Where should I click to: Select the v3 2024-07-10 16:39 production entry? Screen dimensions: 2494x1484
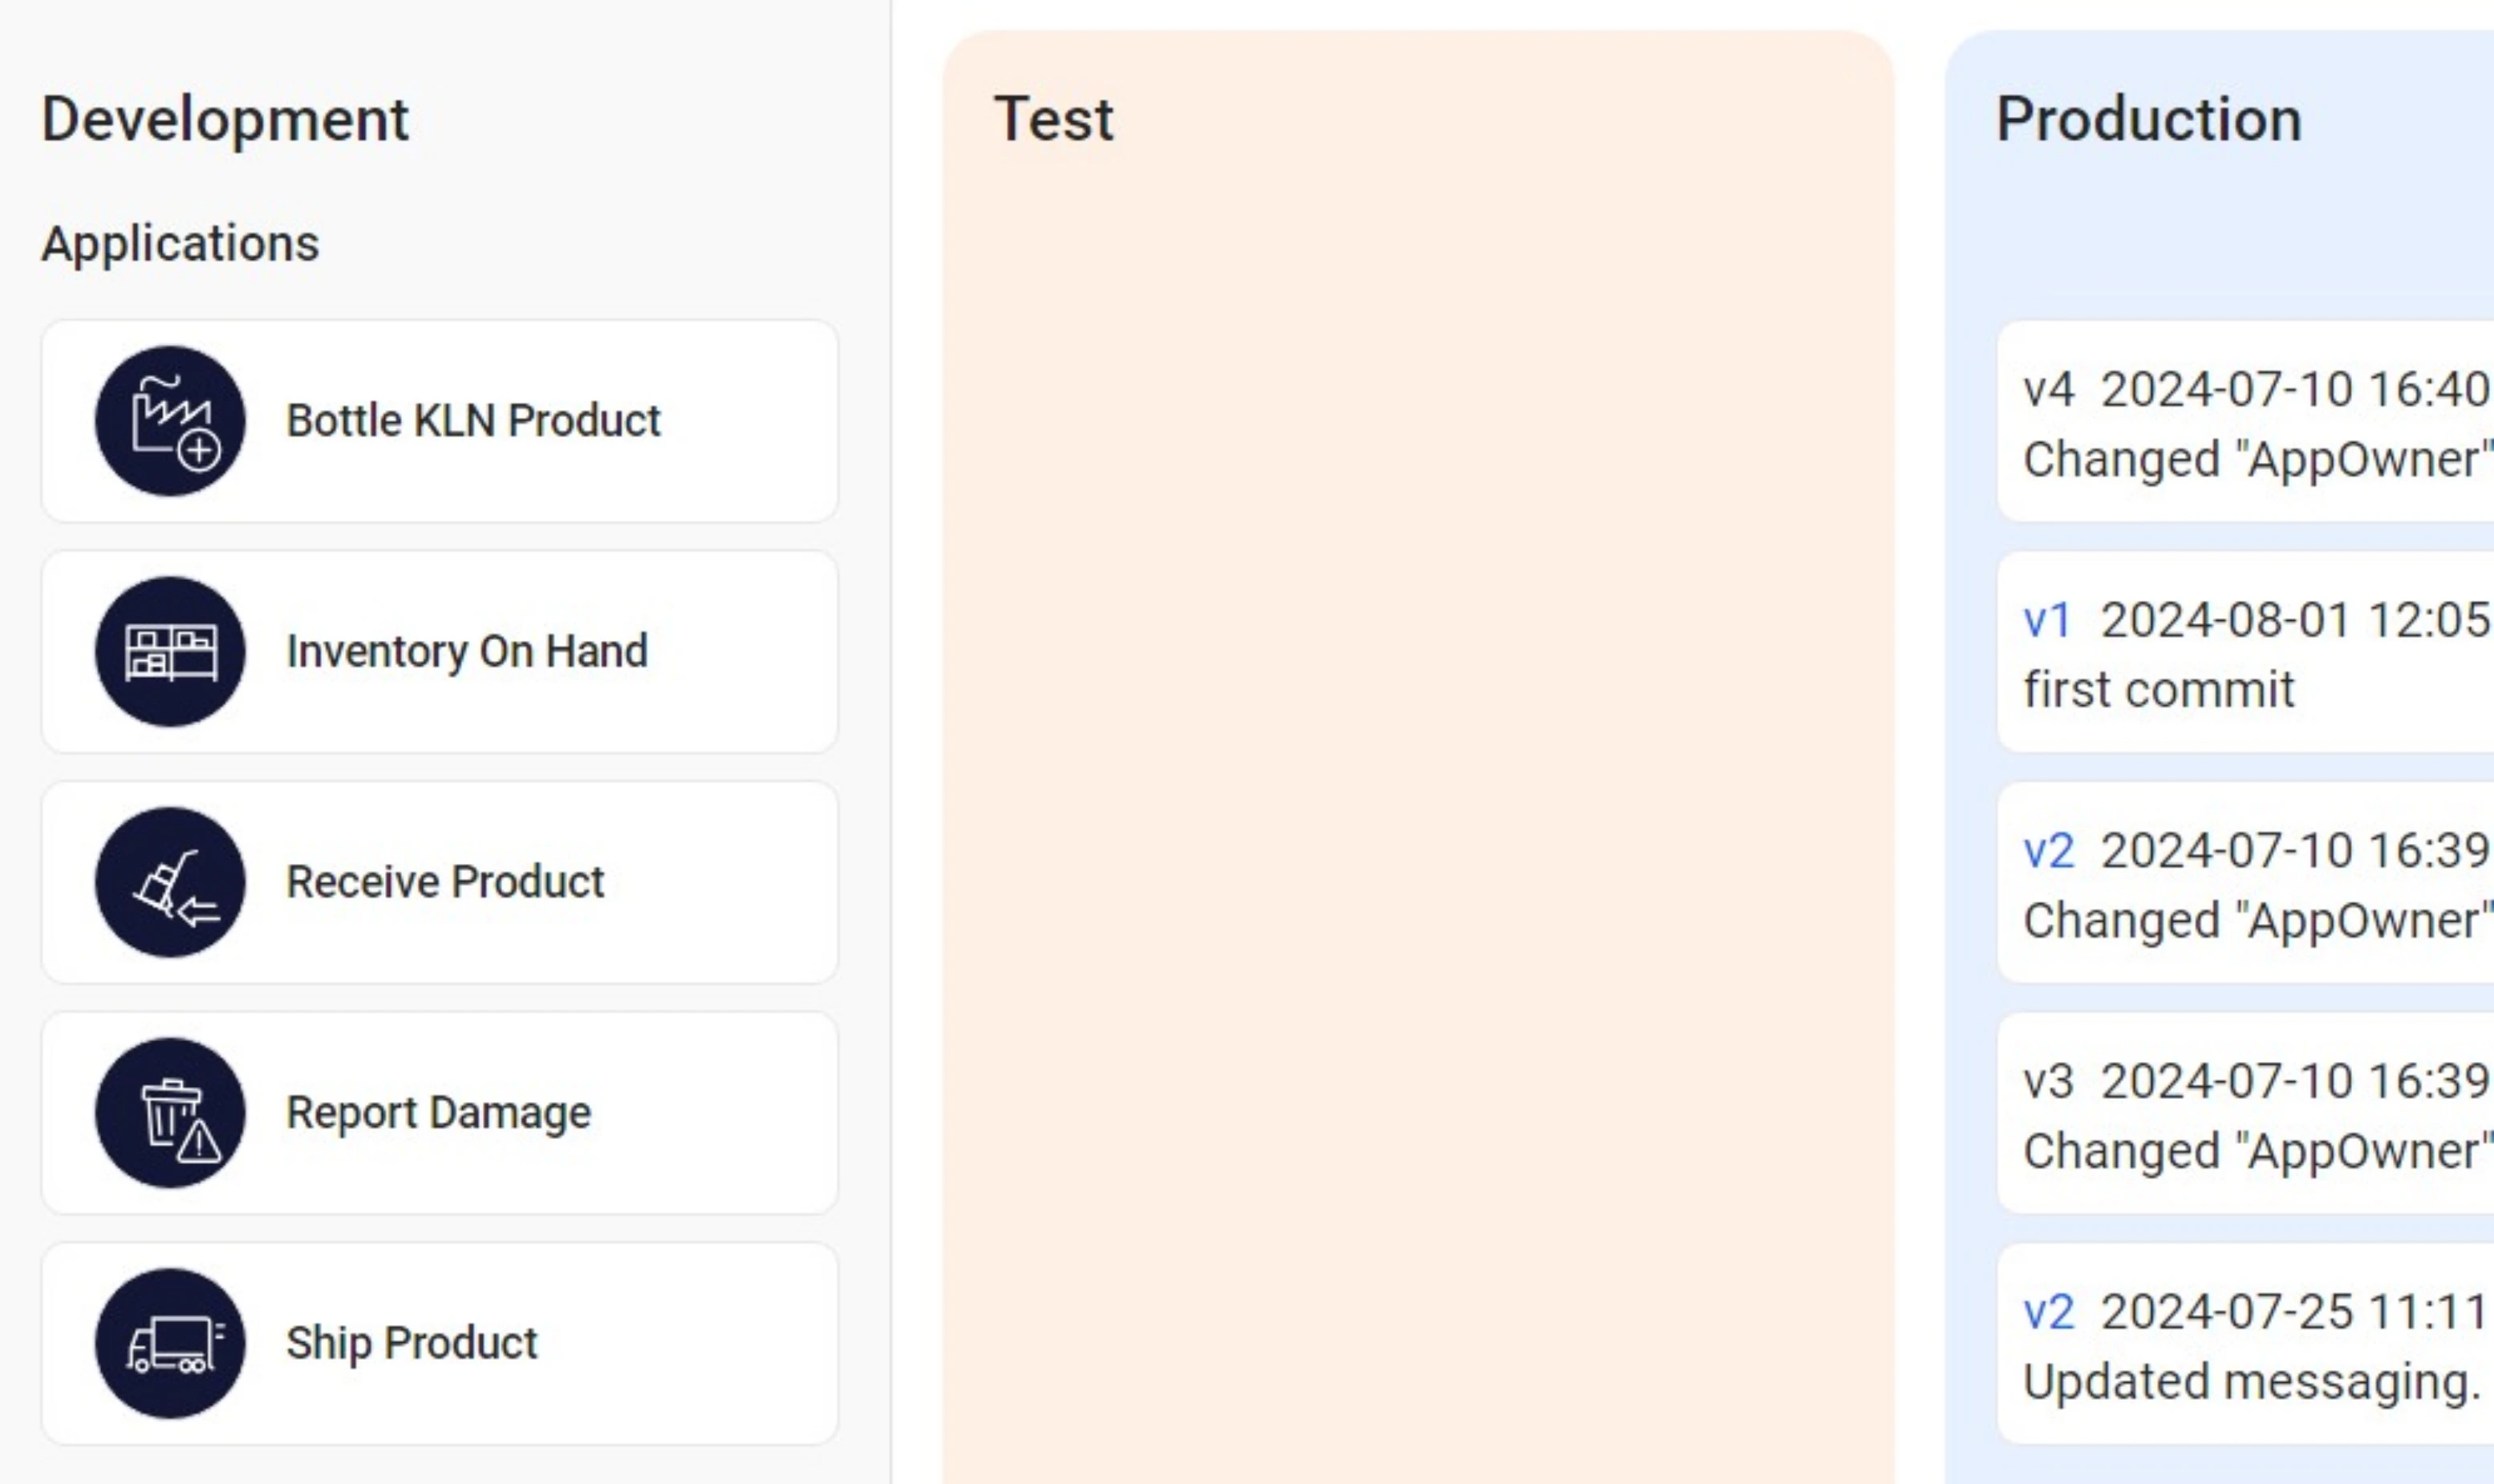[2245, 1112]
